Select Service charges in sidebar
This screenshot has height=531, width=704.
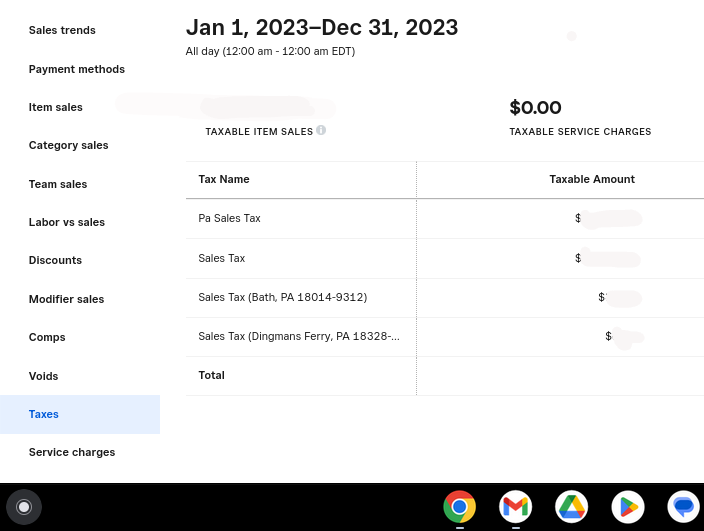[x=72, y=452]
